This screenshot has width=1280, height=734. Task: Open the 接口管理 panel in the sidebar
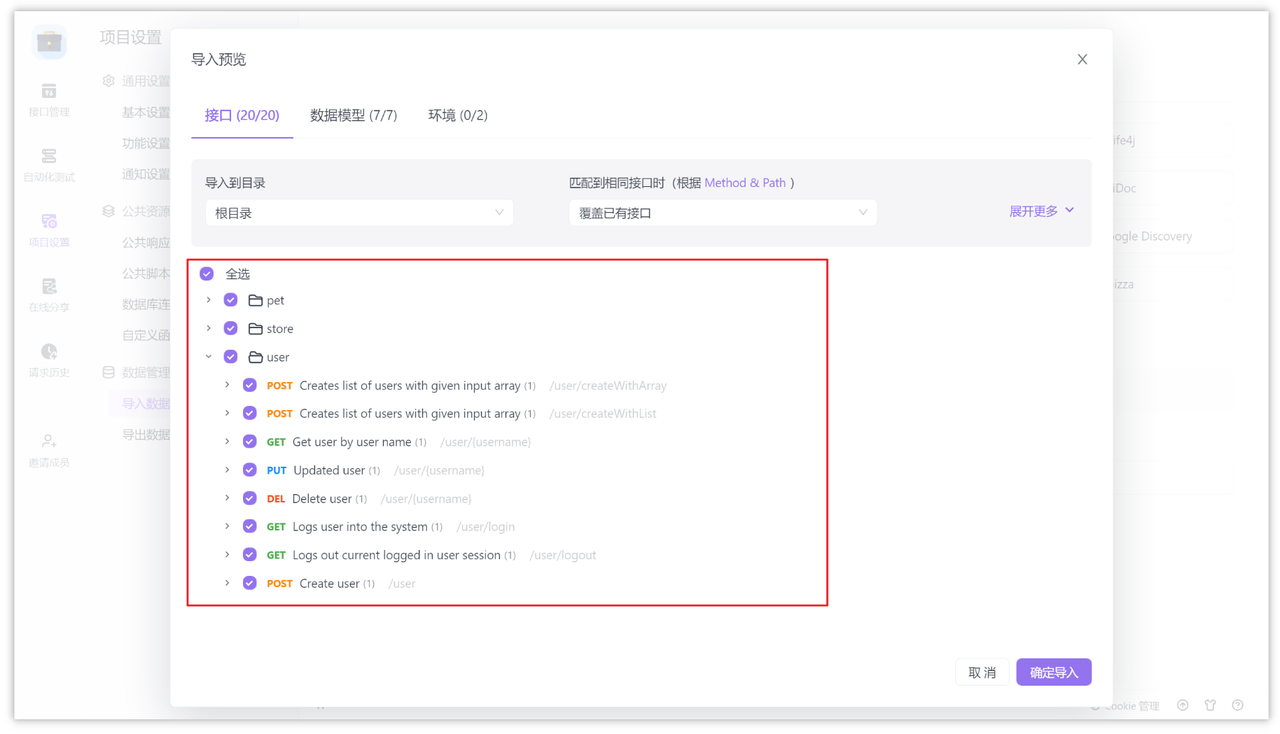(48, 98)
